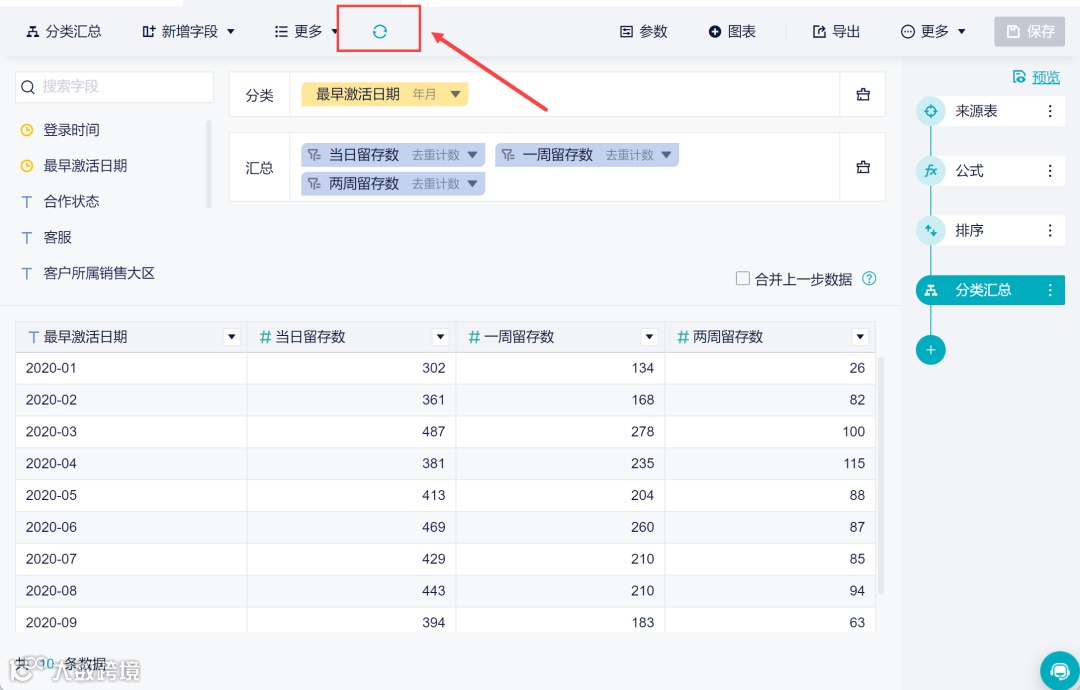Click the 图表 (chart) icon
Screen dimensions: 1080x690
pyautogui.click(x=732, y=31)
